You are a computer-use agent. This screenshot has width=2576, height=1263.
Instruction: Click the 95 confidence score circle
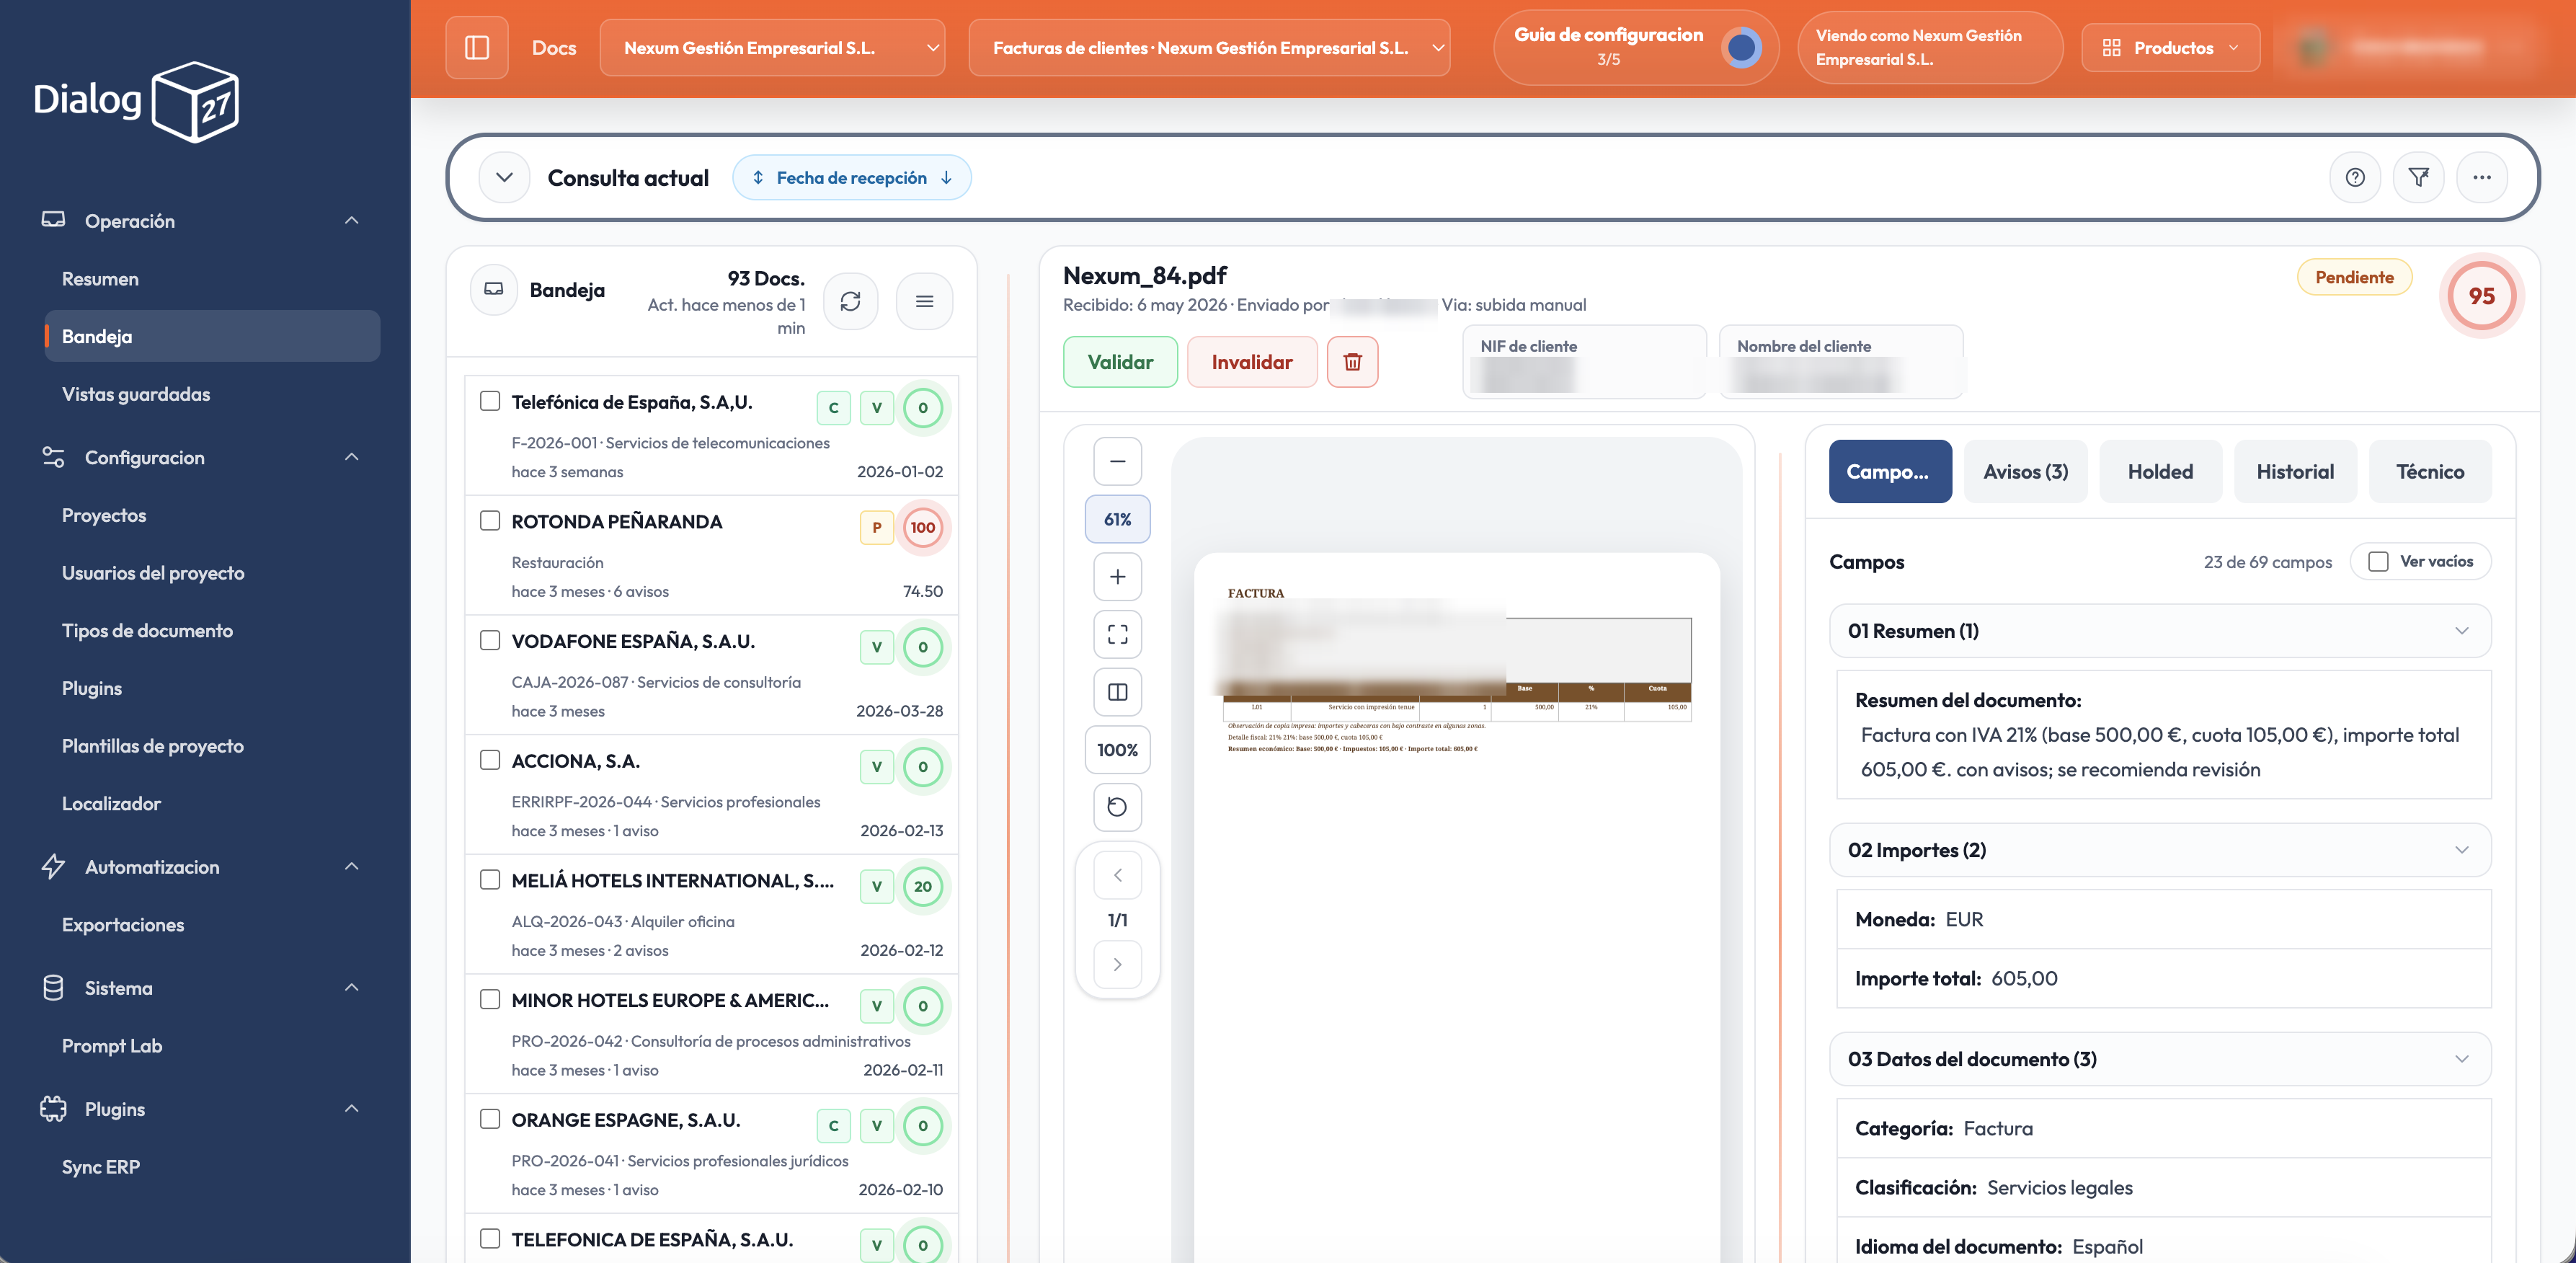pyautogui.click(x=2481, y=296)
